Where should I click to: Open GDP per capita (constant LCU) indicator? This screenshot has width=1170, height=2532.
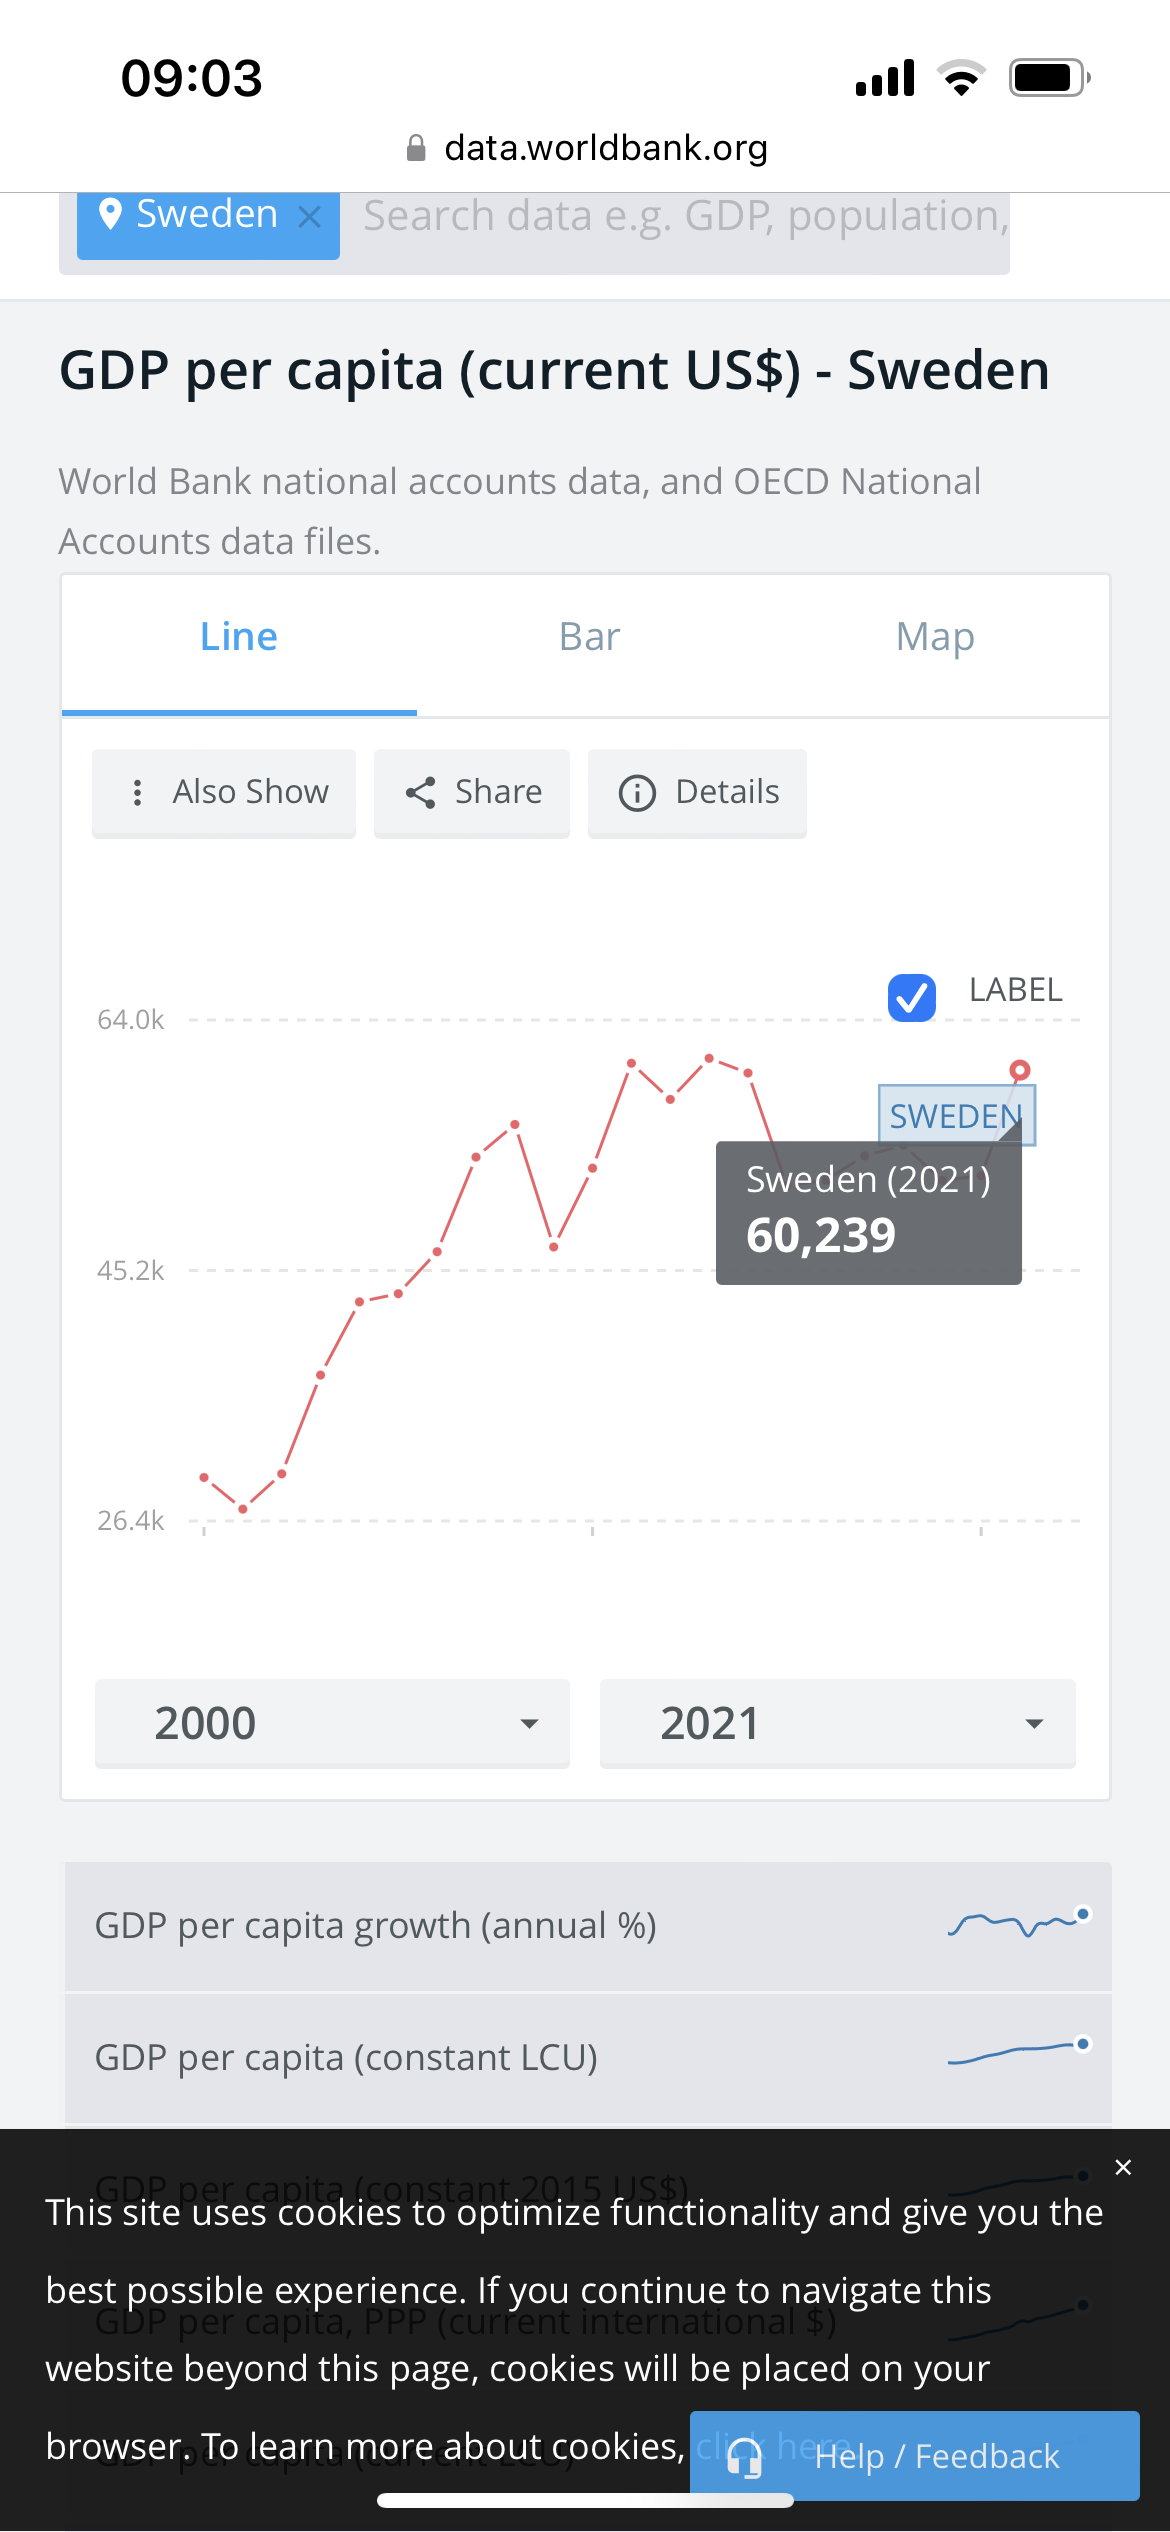coord(346,2058)
